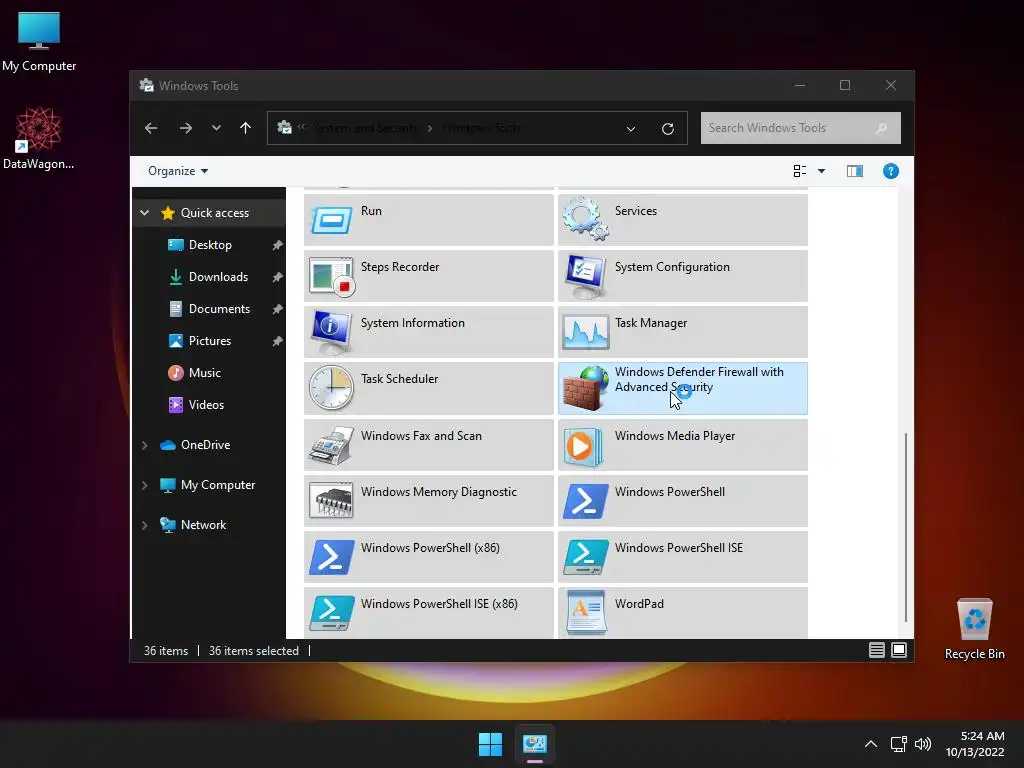Image resolution: width=1024 pixels, height=768 pixels.
Task: Toggle the preview pane icon
Action: point(854,171)
